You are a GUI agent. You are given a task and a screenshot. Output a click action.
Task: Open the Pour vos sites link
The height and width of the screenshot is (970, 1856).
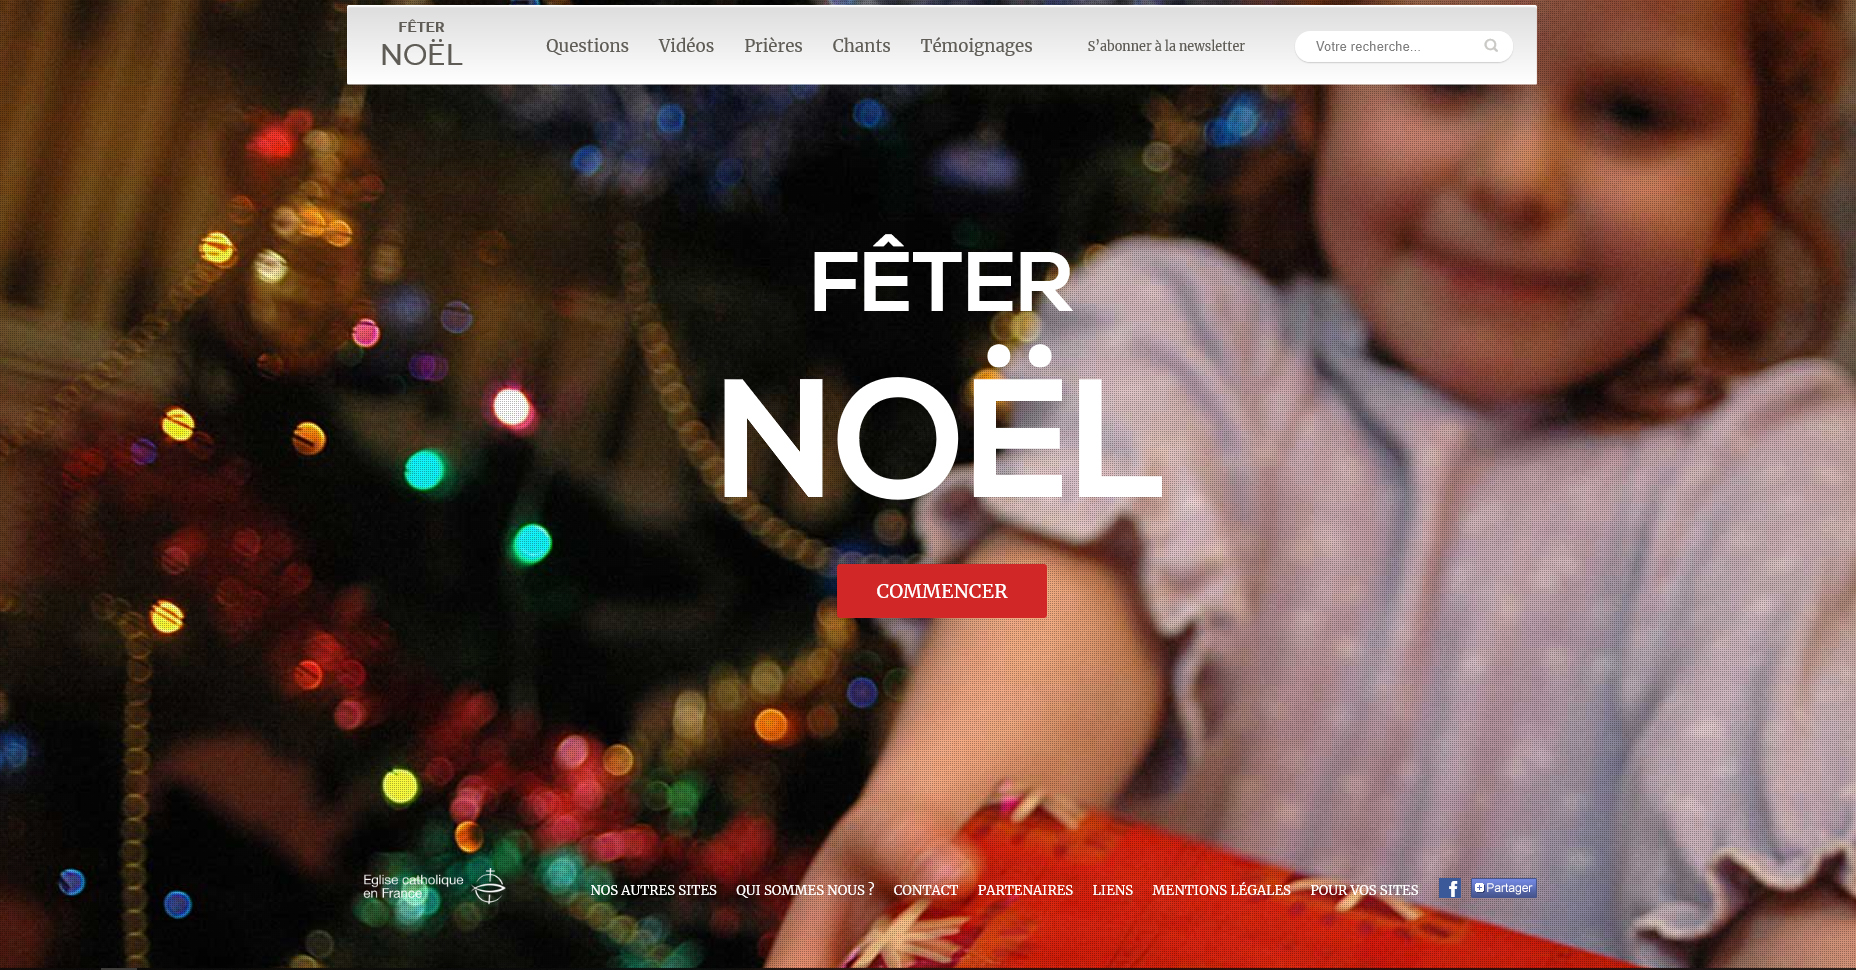click(1364, 890)
